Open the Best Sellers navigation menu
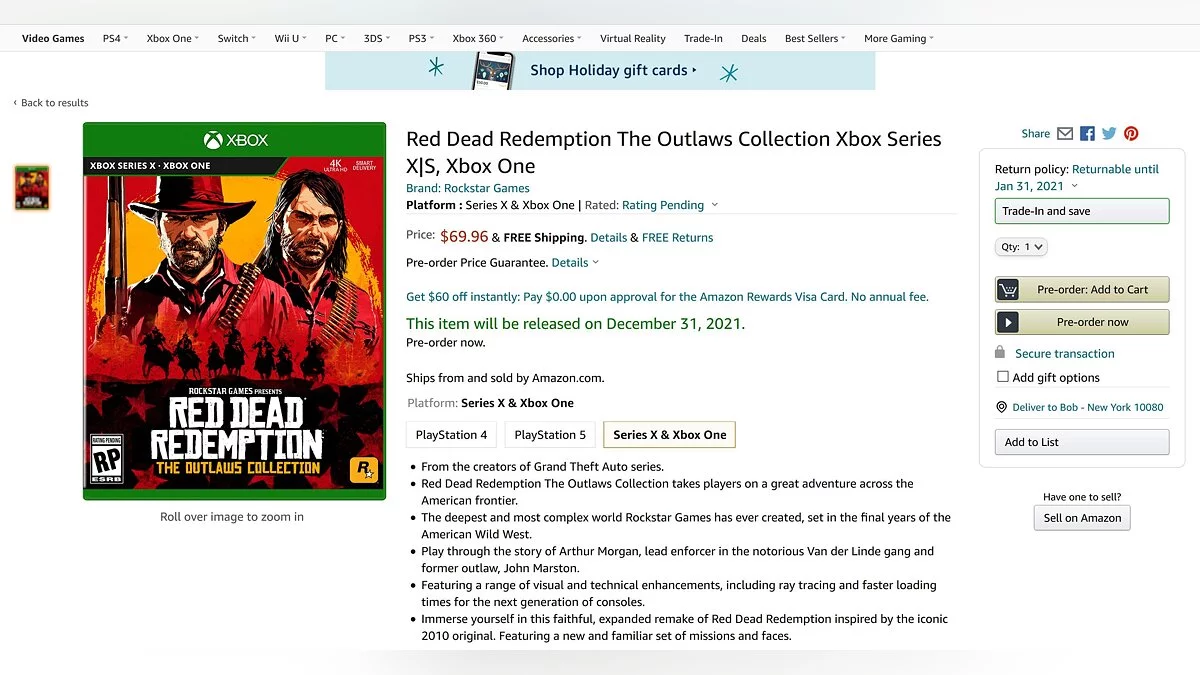This screenshot has width=1200, height=675. coord(814,39)
